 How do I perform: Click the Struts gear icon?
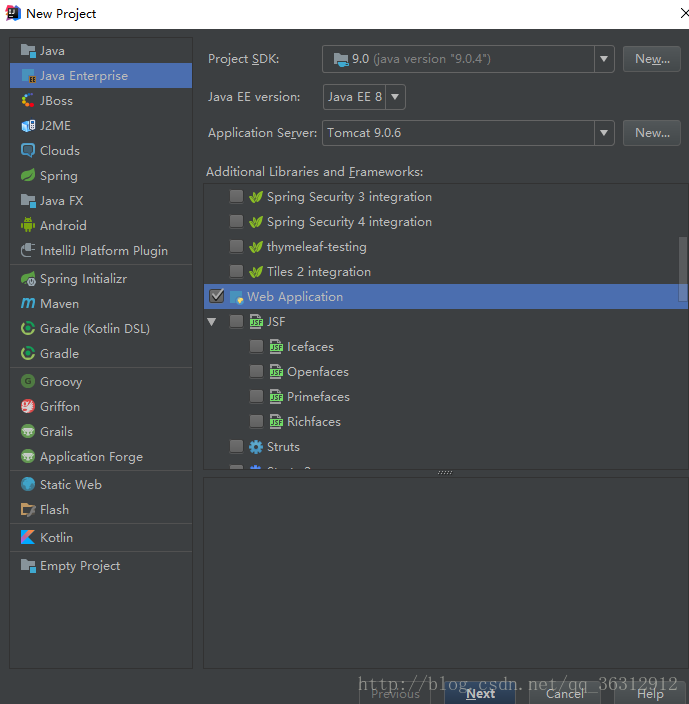point(256,447)
